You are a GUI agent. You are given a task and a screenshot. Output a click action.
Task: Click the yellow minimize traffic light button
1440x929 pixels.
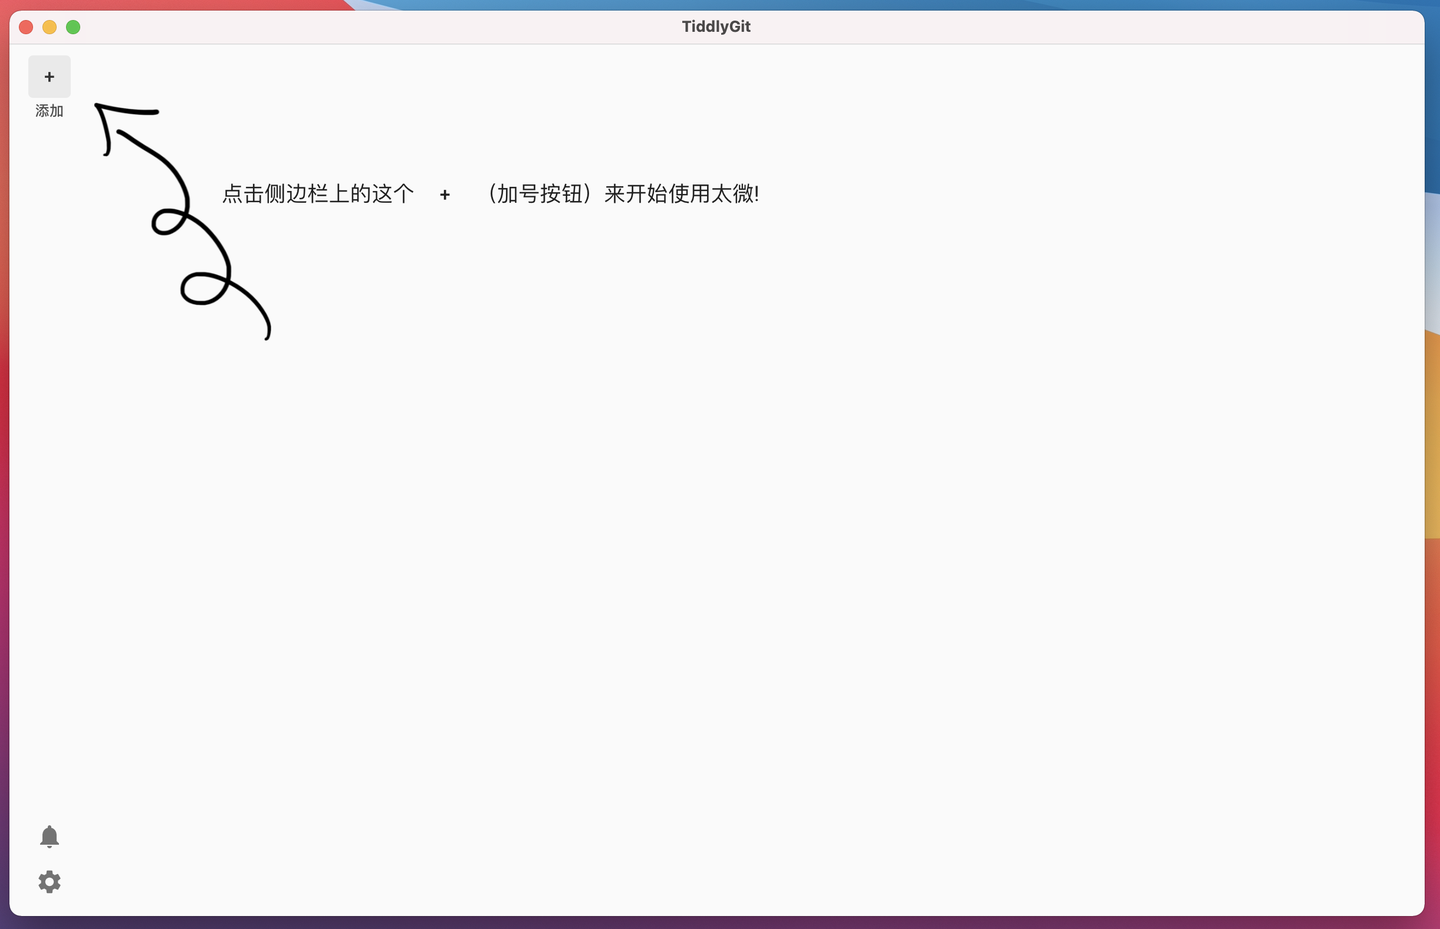tap(49, 27)
